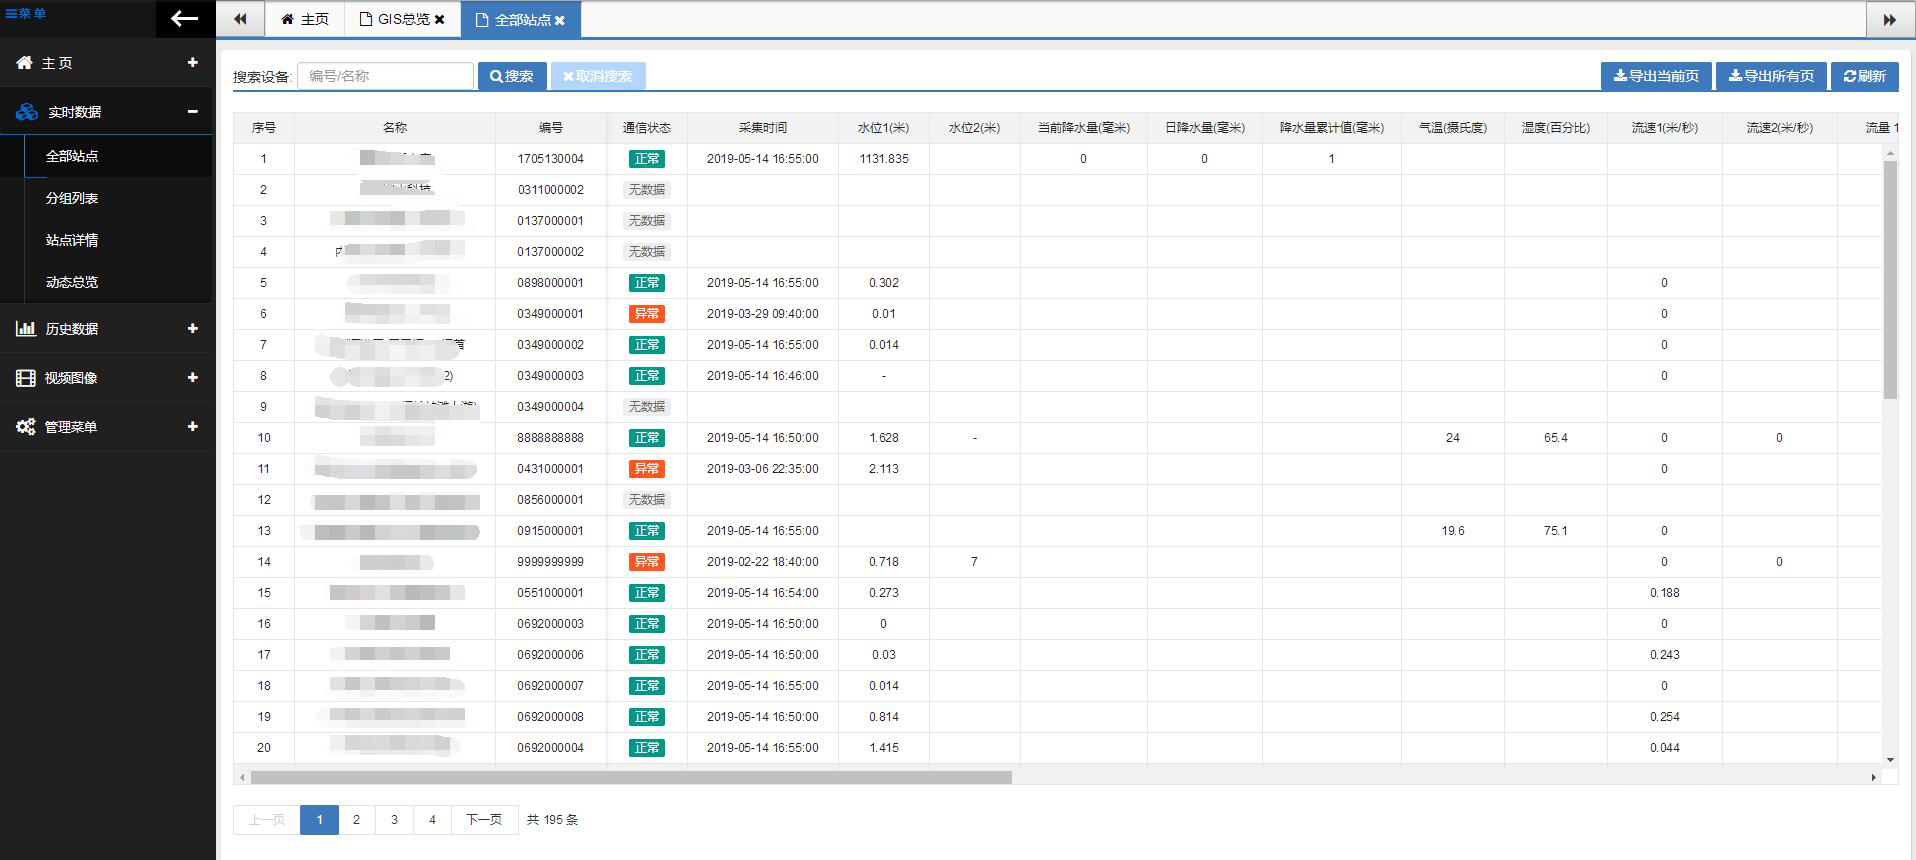Click the 正常 status in row 1
The image size is (1916, 860).
click(x=647, y=159)
